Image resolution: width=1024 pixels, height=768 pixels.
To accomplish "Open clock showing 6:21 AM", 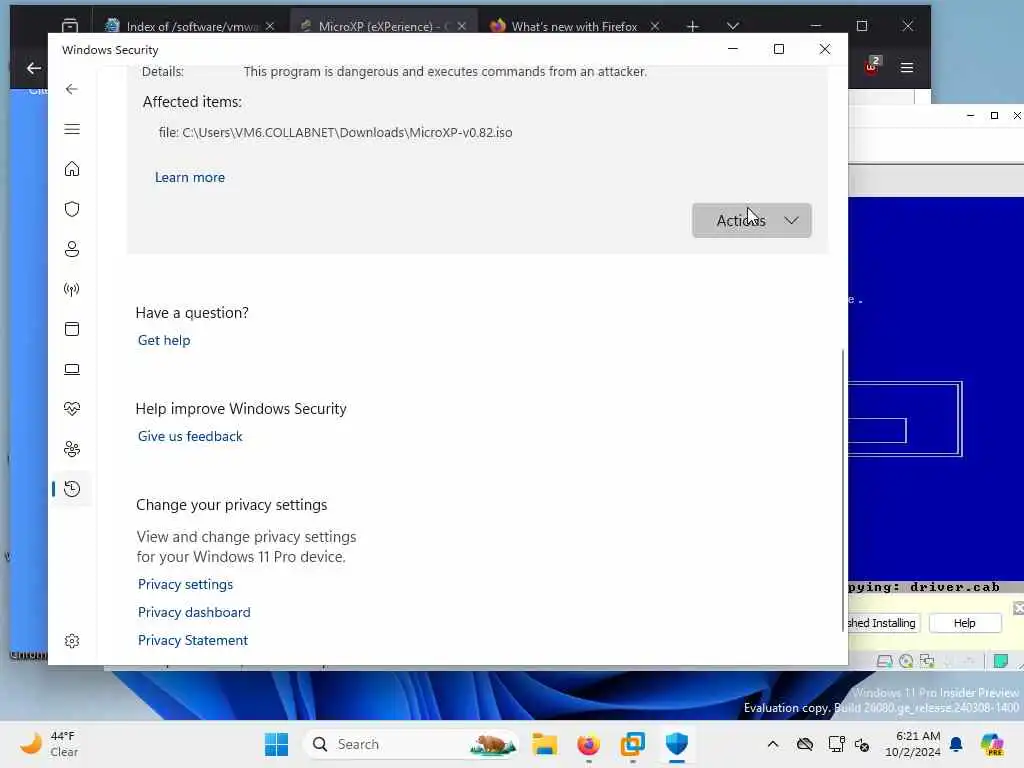I will [x=913, y=744].
